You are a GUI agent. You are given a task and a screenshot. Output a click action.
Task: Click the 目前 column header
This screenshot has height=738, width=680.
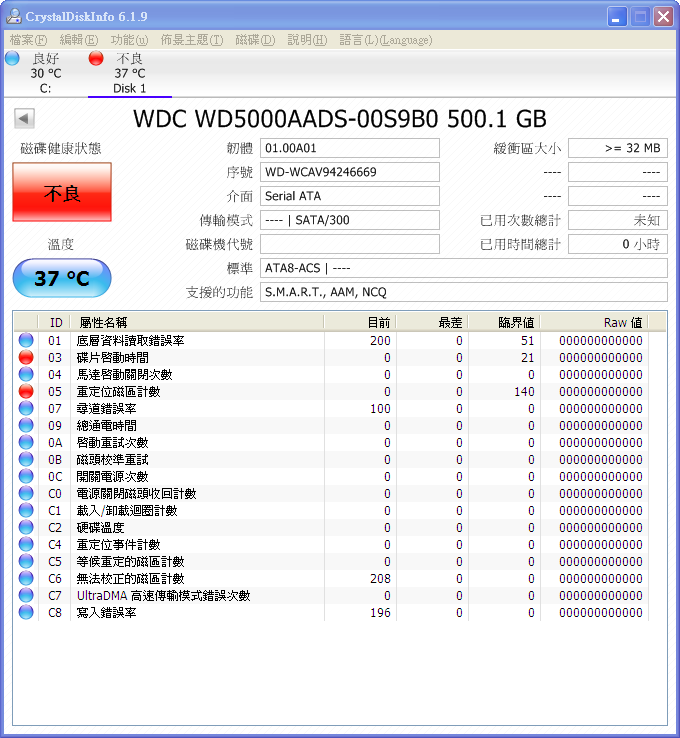pyautogui.click(x=360, y=322)
